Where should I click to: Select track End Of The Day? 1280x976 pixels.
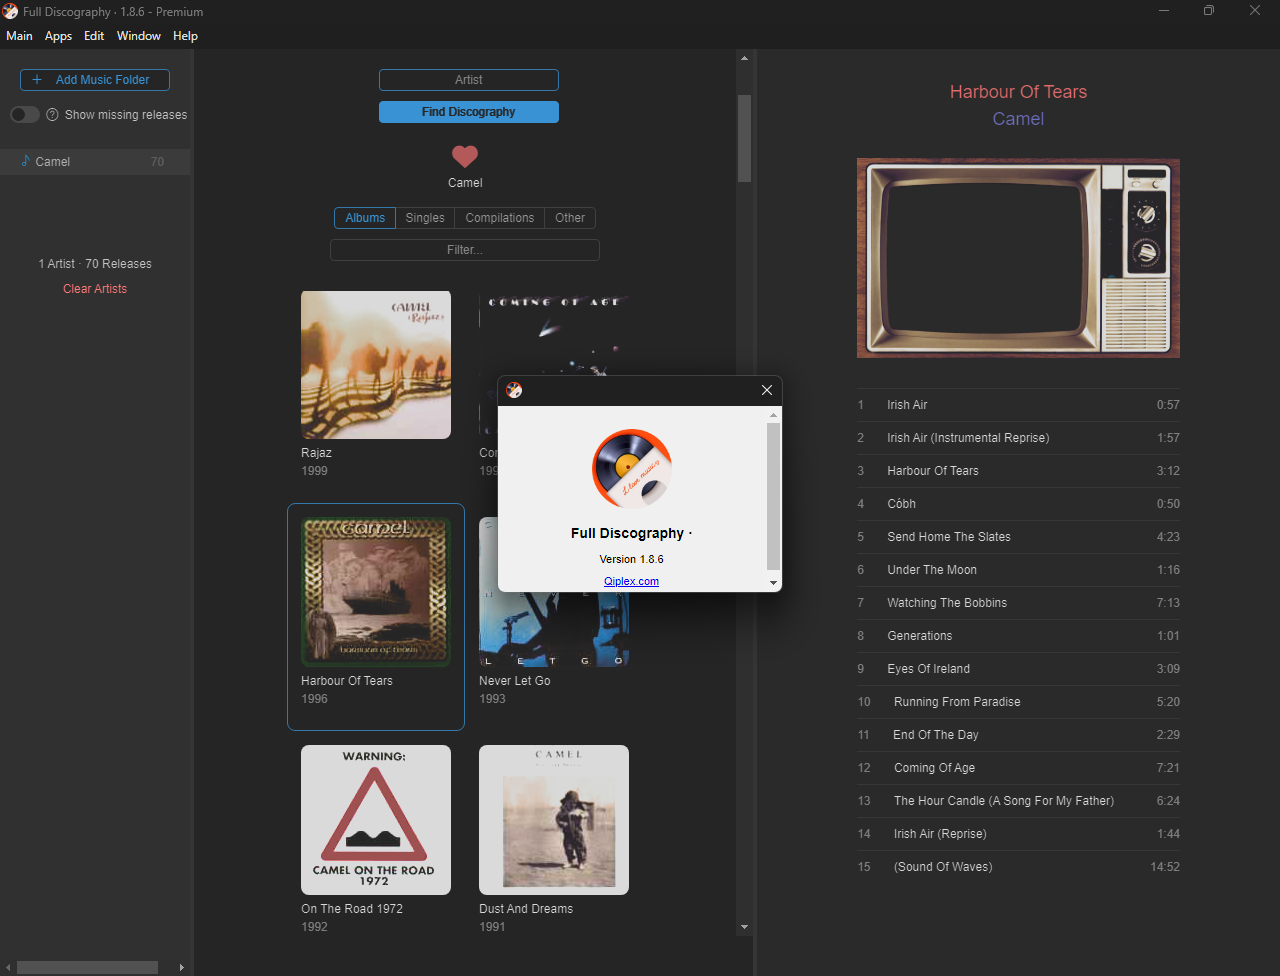(x=1018, y=735)
